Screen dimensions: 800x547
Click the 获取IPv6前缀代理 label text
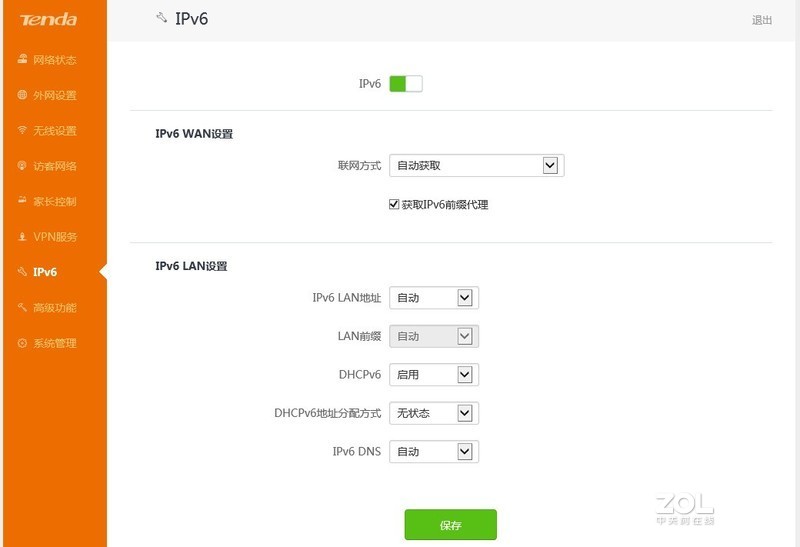445,205
